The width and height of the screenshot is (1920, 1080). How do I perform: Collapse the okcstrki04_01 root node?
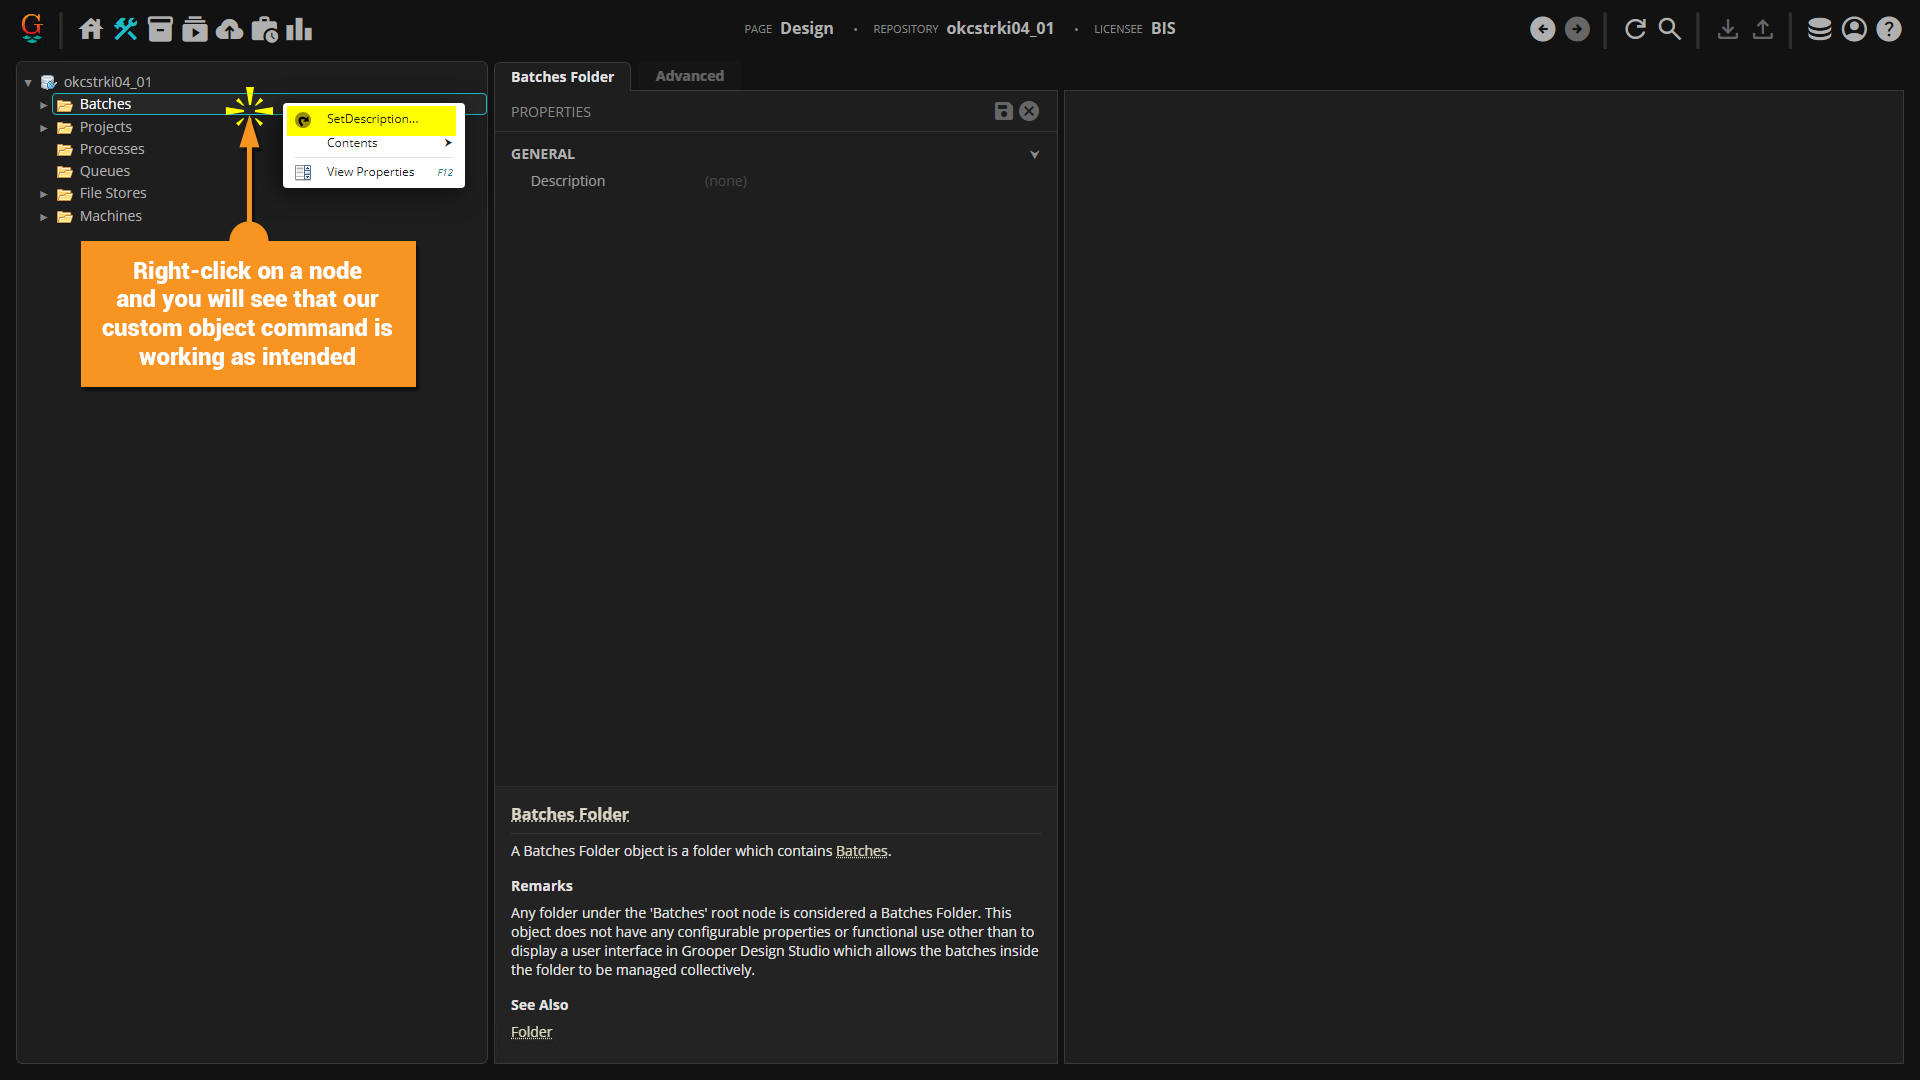pyautogui.click(x=28, y=83)
